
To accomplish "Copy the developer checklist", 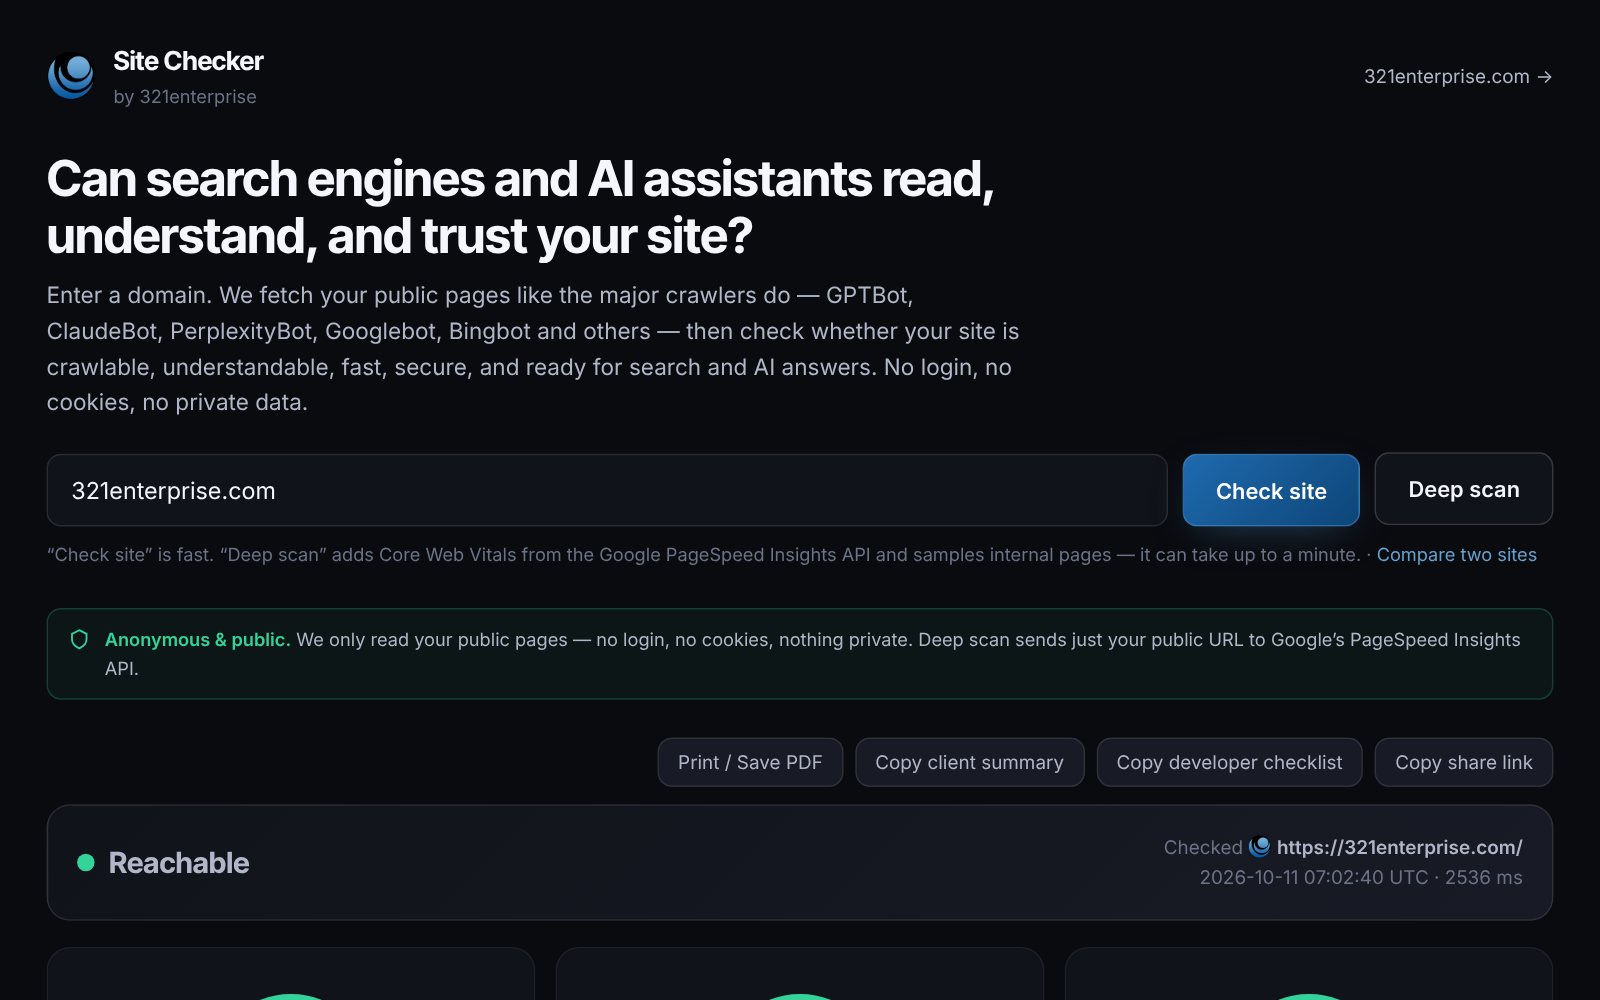I will pyautogui.click(x=1229, y=762).
